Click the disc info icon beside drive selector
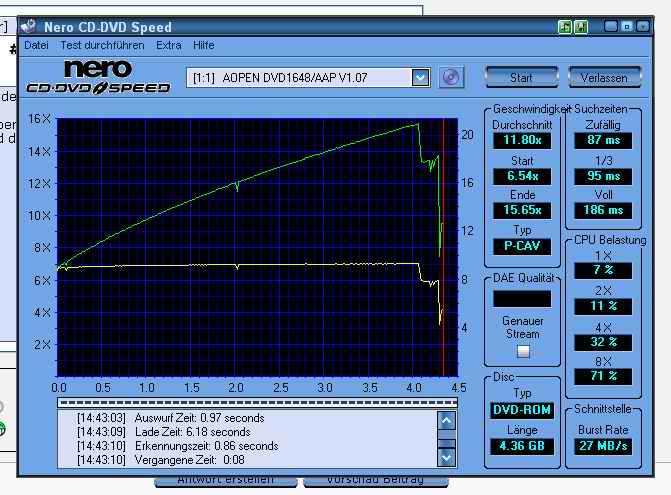 pyautogui.click(x=451, y=77)
